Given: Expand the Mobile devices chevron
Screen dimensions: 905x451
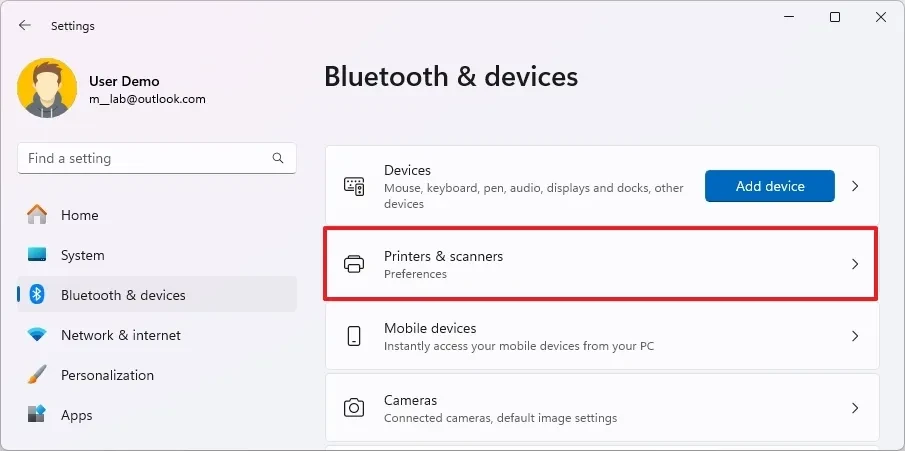Looking at the screenshot, I should (x=855, y=336).
